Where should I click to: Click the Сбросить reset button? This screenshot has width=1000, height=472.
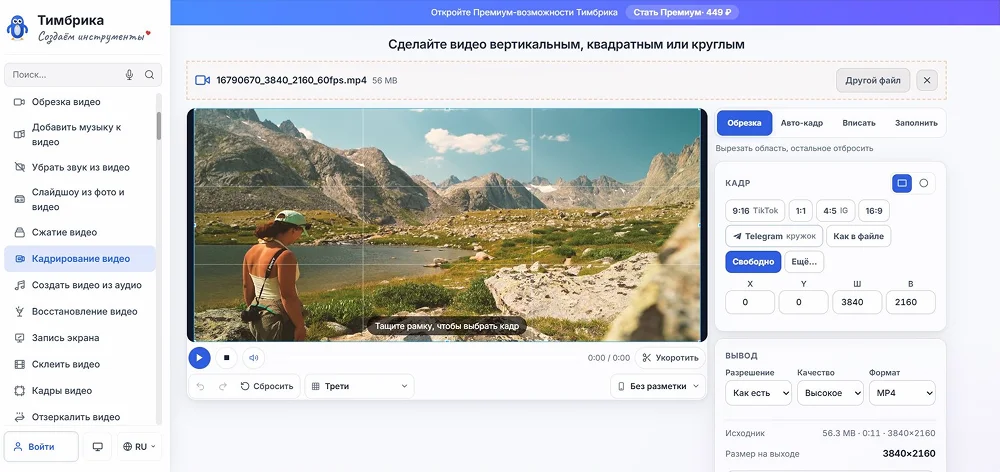pos(267,387)
